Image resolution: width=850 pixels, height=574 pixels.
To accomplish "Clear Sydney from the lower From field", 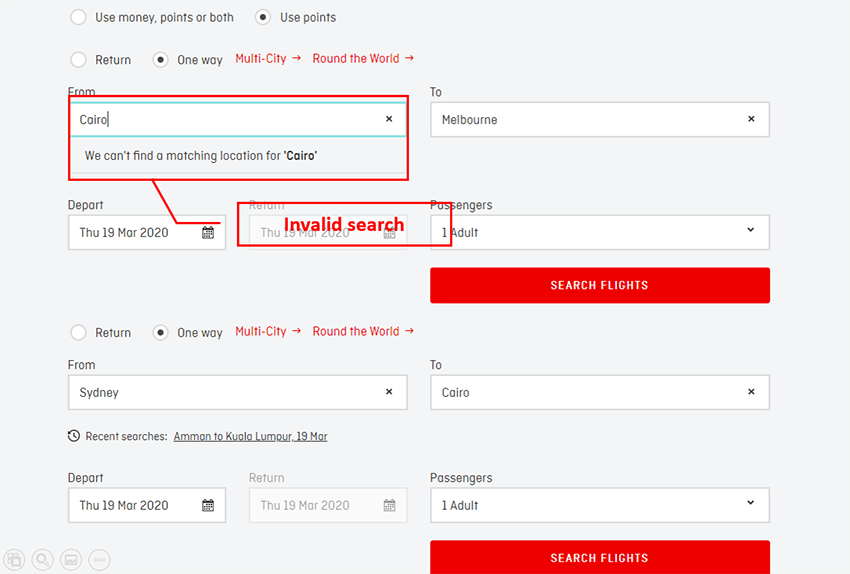I will (389, 392).
